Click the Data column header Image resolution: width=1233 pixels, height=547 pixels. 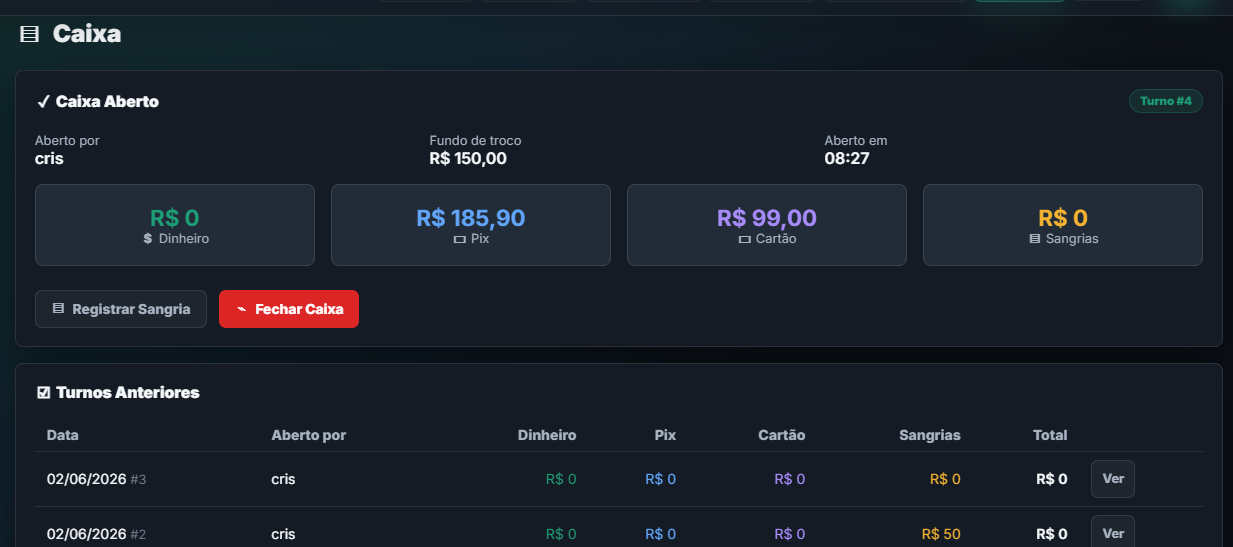click(x=63, y=435)
